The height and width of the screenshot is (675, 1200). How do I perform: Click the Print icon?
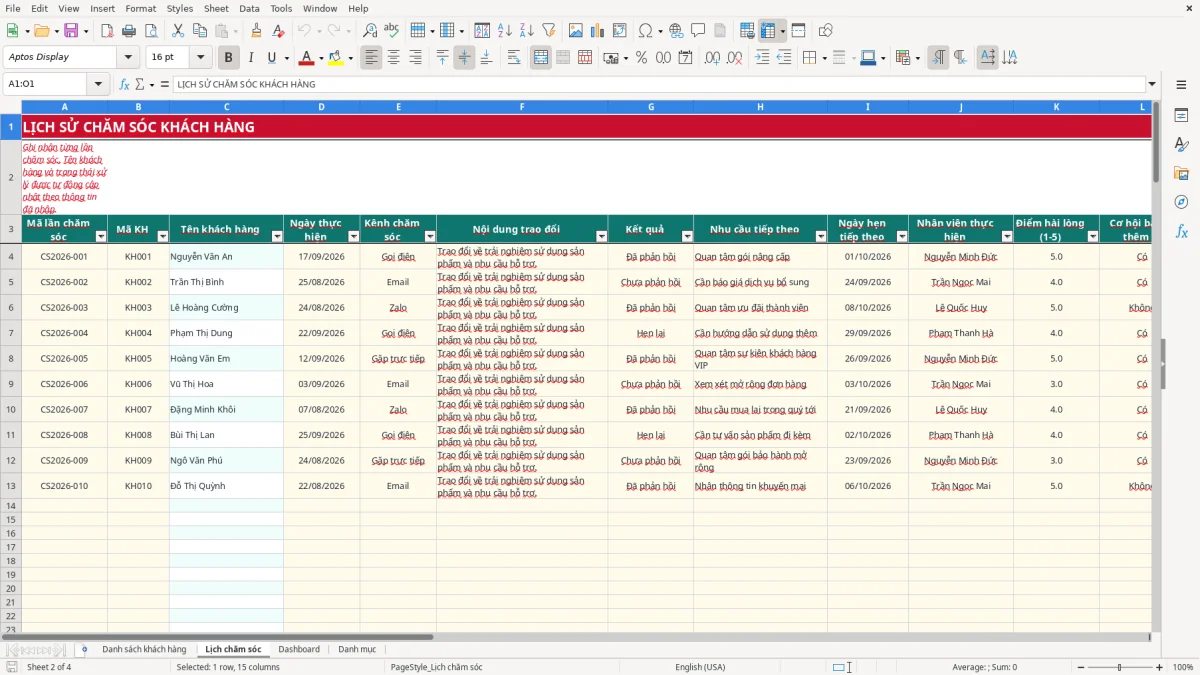pyautogui.click(x=128, y=31)
